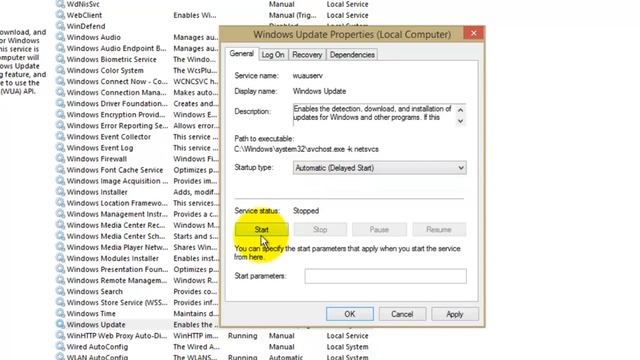Click the wuauserv service name text
This screenshot has width=640, height=360.
pos(307,76)
